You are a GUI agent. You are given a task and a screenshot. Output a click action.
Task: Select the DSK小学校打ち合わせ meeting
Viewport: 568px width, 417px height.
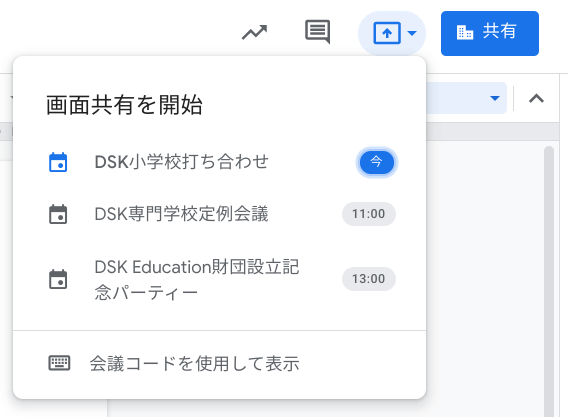point(220,162)
